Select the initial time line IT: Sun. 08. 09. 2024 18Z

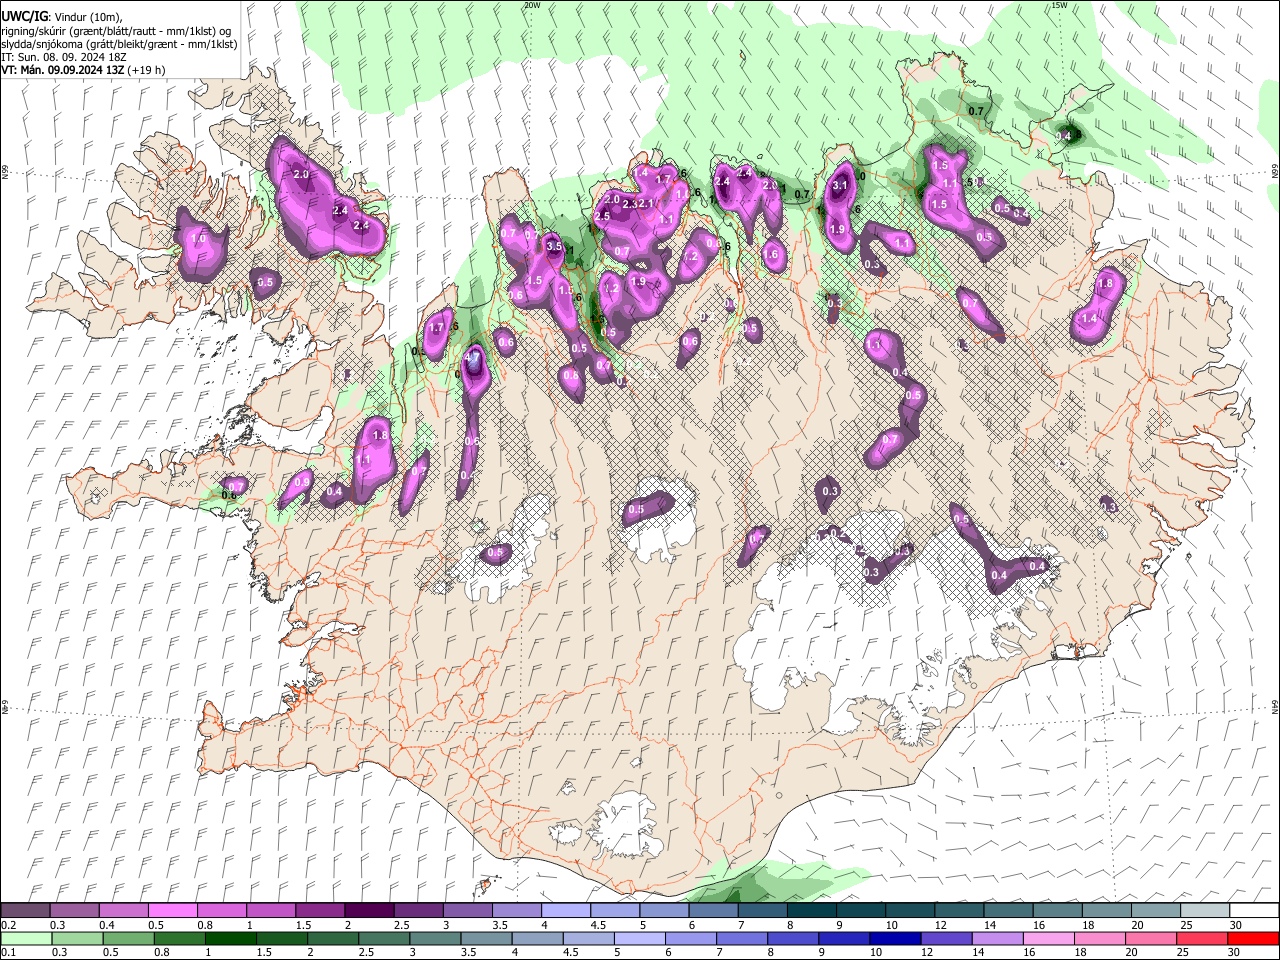pos(64,57)
